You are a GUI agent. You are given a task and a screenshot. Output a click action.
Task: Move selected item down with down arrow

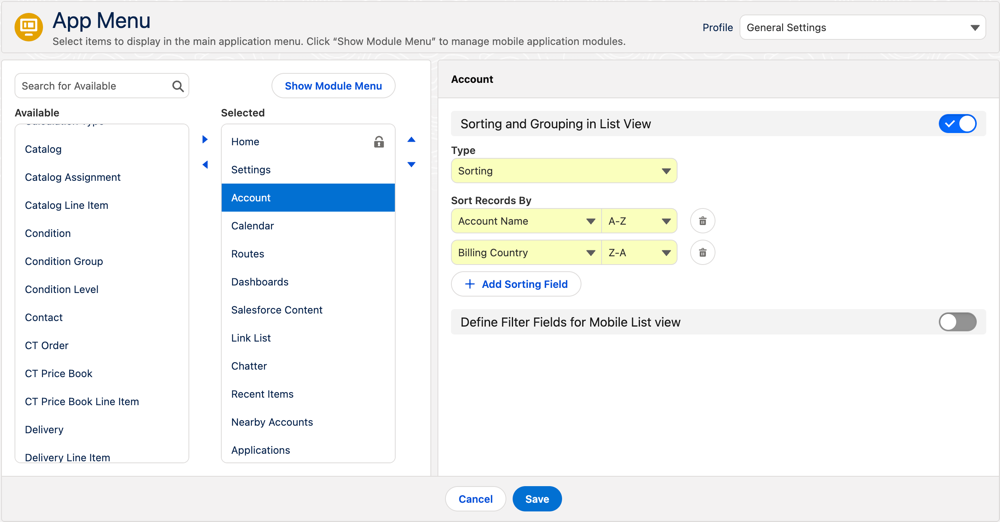(411, 165)
